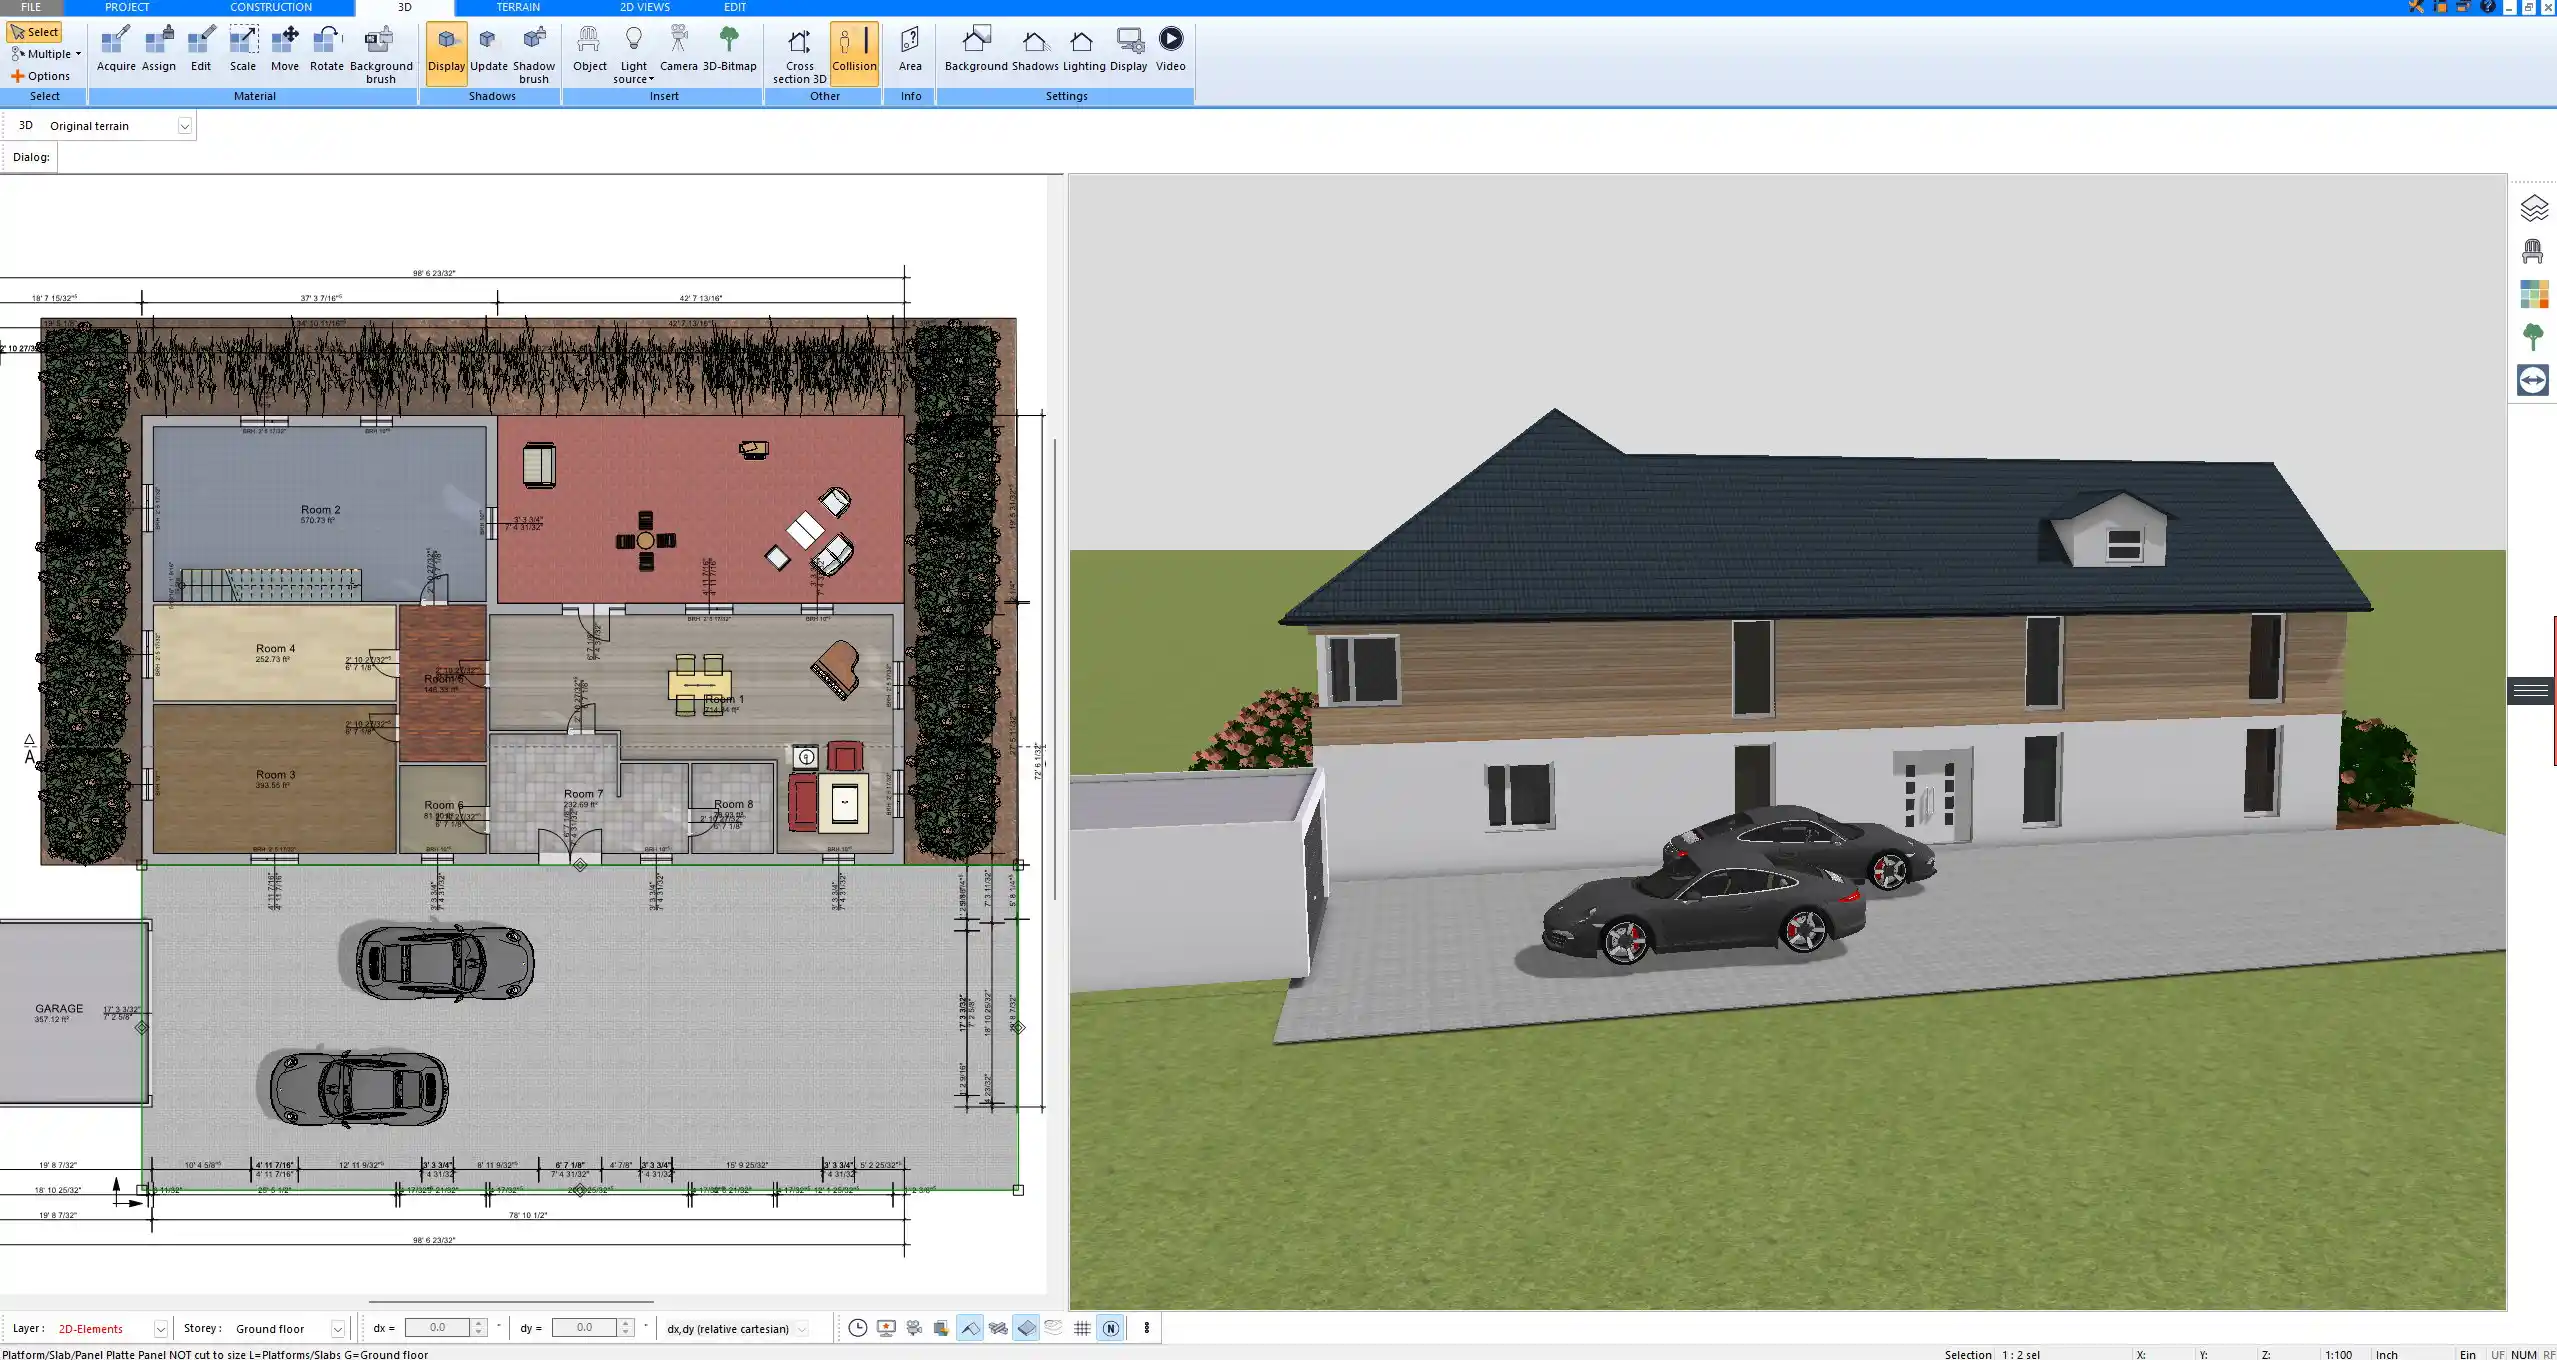Insert a Camera
This screenshot has height=1360, width=2557.
(x=678, y=49)
